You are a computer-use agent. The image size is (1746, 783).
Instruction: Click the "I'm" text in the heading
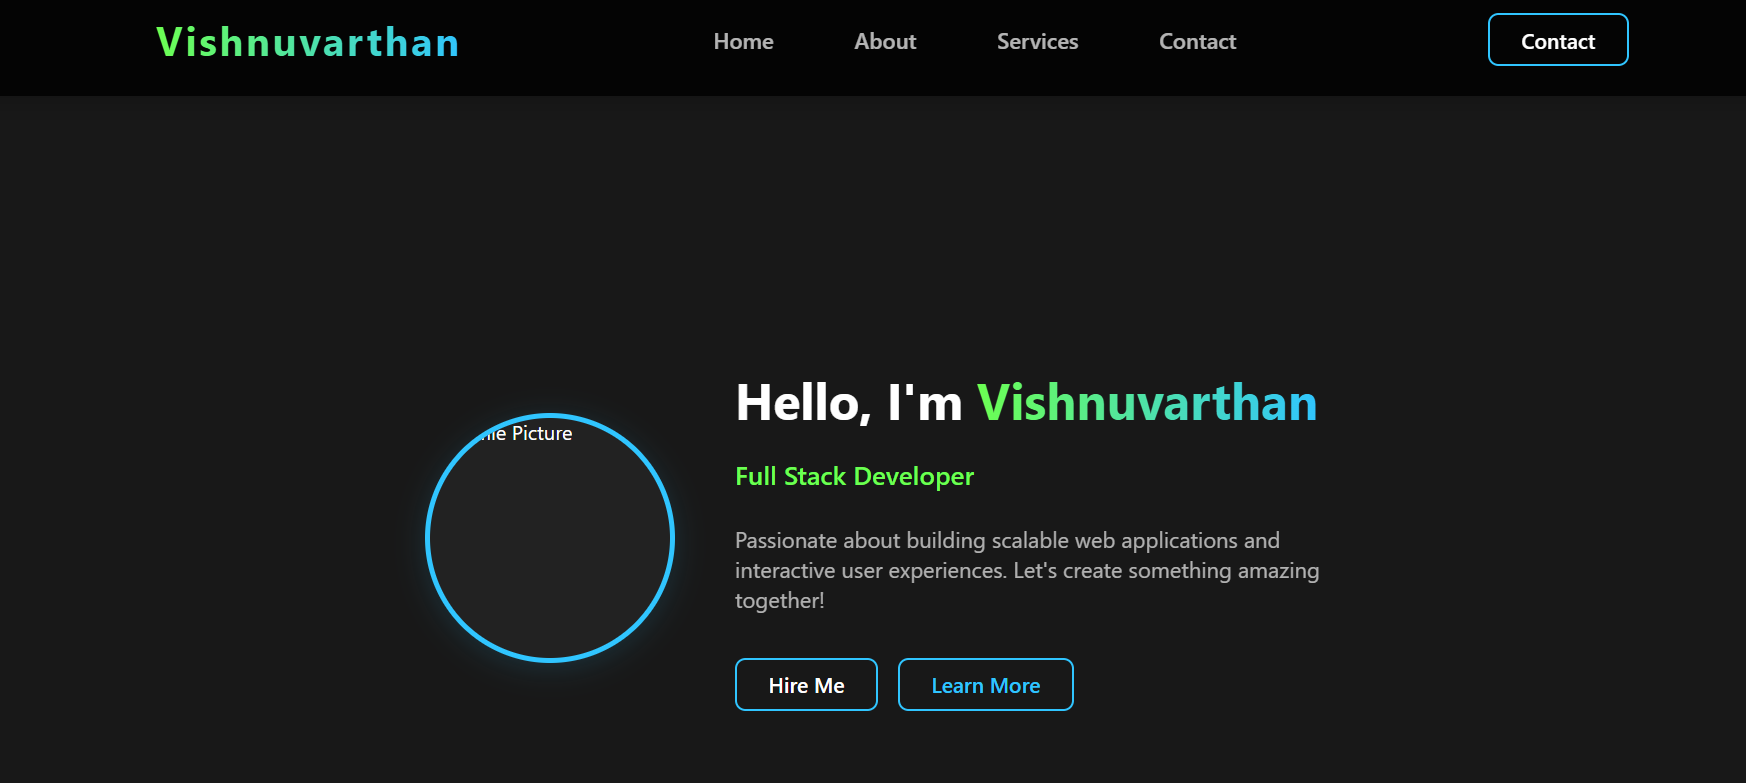[x=925, y=403]
